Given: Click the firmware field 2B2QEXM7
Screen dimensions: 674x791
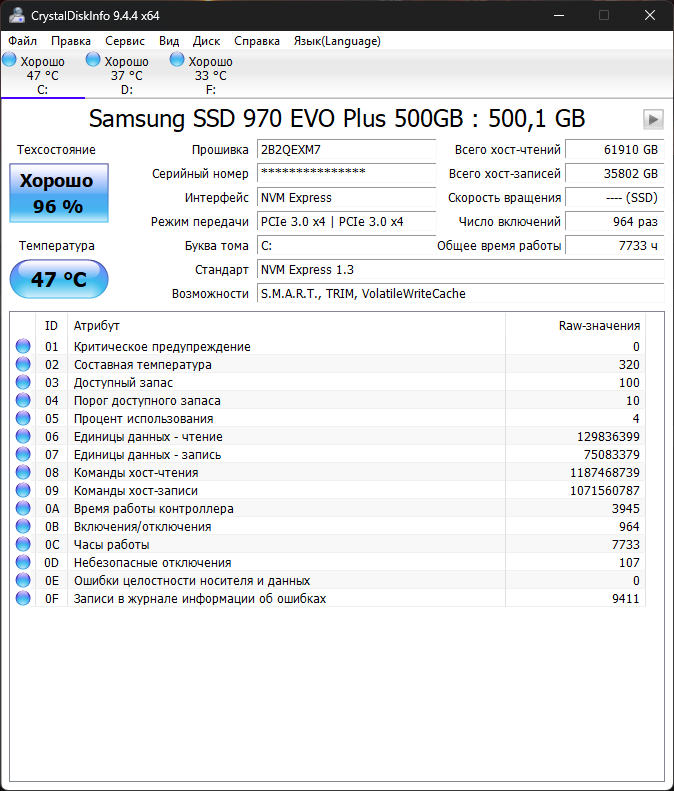Looking at the screenshot, I should point(347,150).
